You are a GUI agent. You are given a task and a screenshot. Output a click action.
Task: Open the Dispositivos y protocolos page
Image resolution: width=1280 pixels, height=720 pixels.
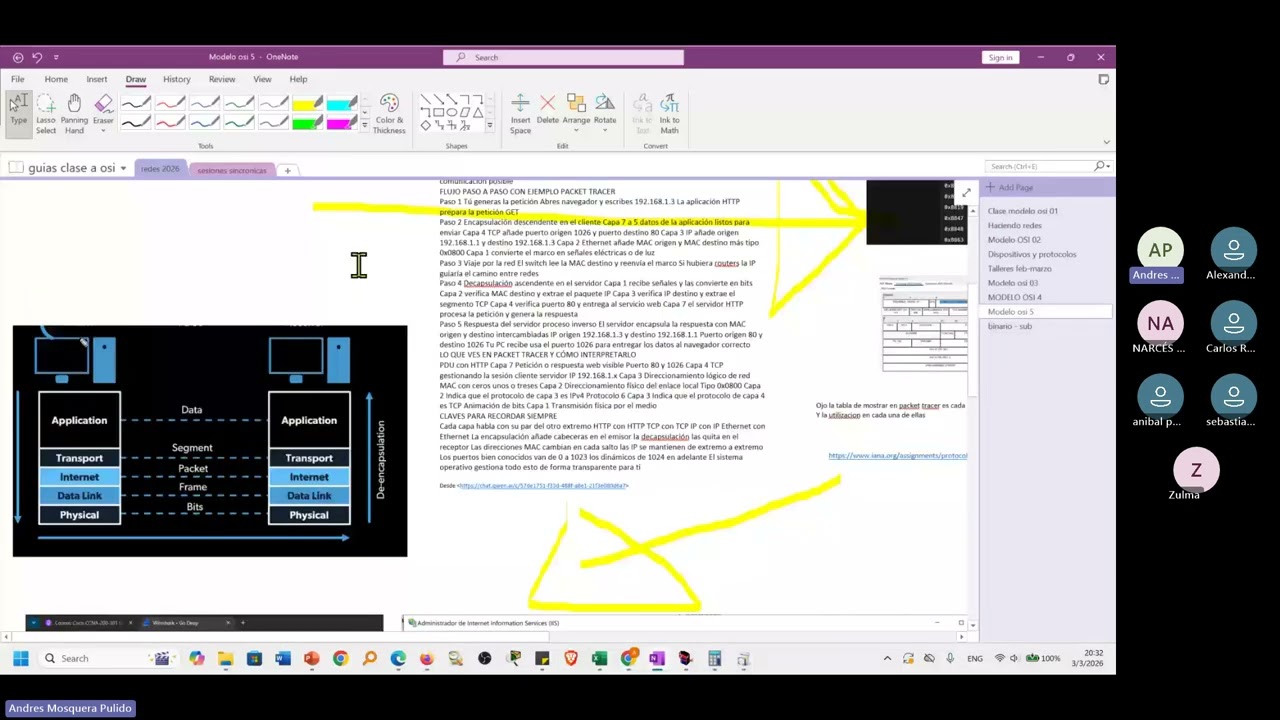[1032, 254]
